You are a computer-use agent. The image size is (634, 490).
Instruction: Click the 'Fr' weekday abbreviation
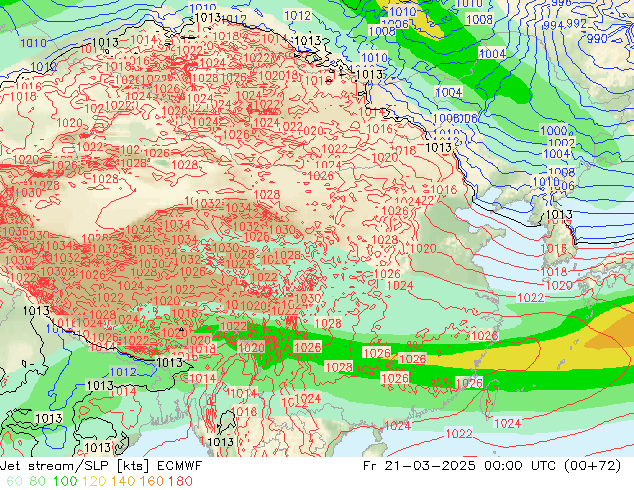click(x=370, y=466)
